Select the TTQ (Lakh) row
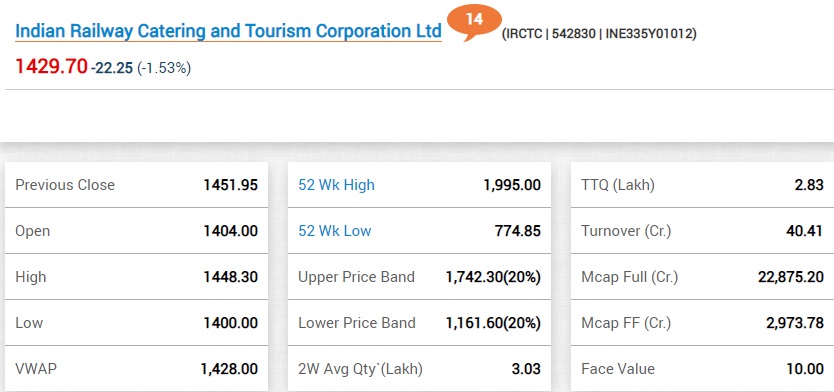Viewport: 834px width, 392px height. [x=702, y=185]
